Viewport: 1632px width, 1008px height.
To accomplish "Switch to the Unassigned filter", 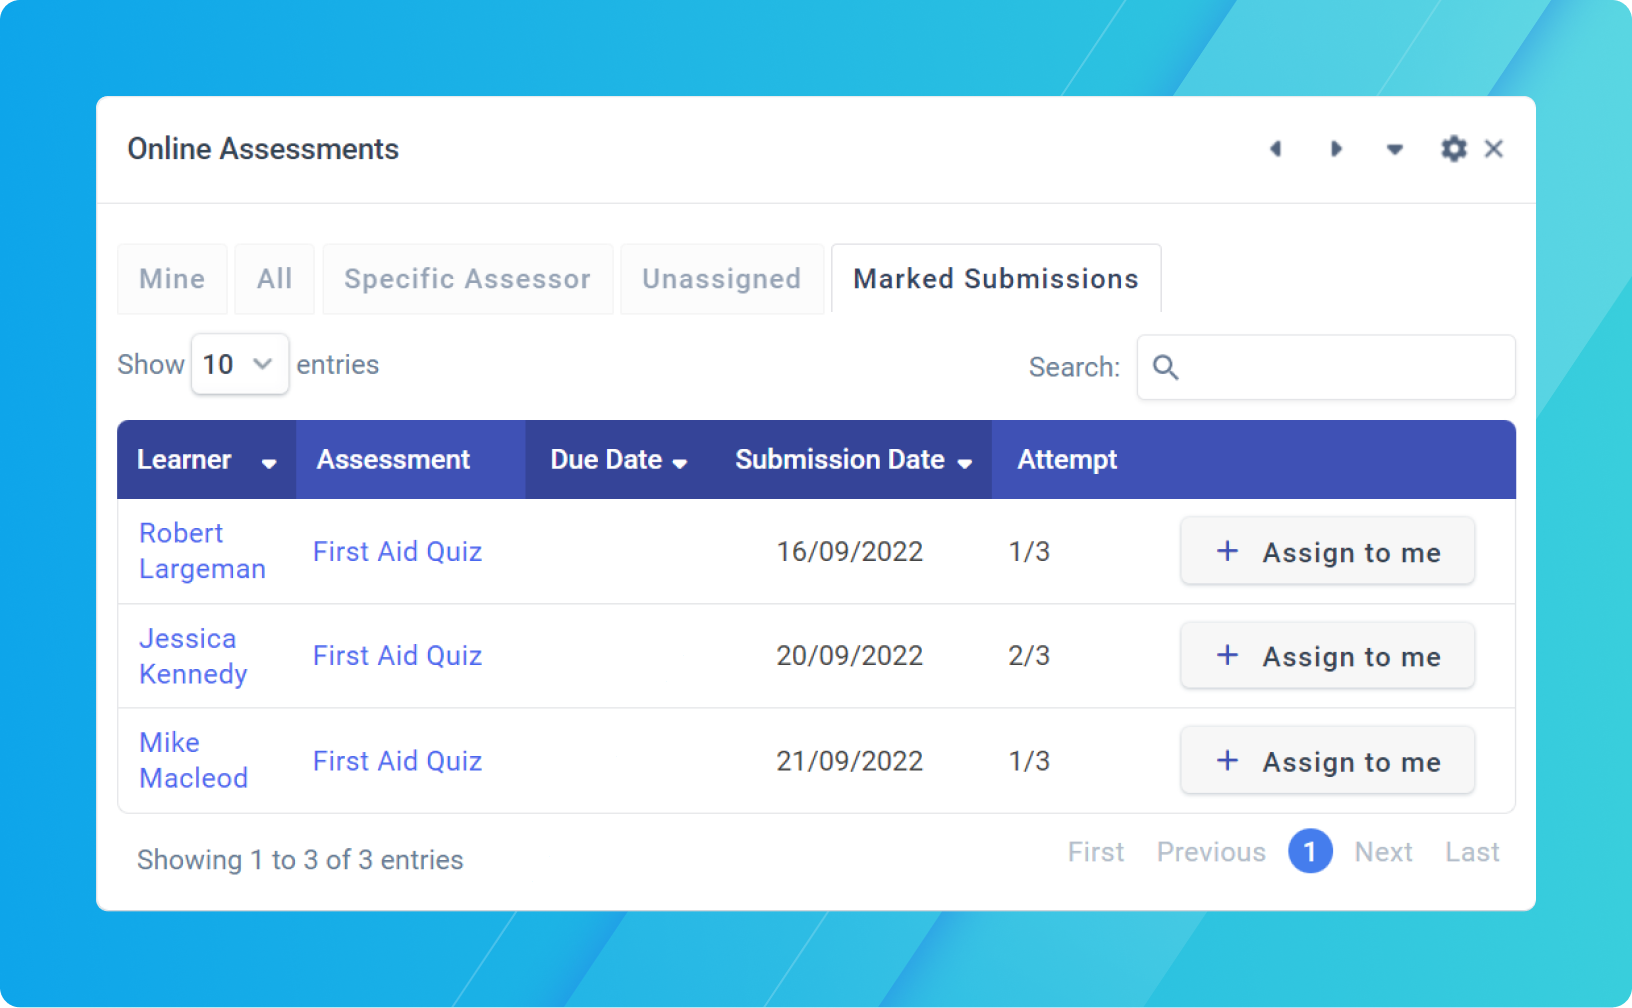I will pyautogui.click(x=721, y=279).
